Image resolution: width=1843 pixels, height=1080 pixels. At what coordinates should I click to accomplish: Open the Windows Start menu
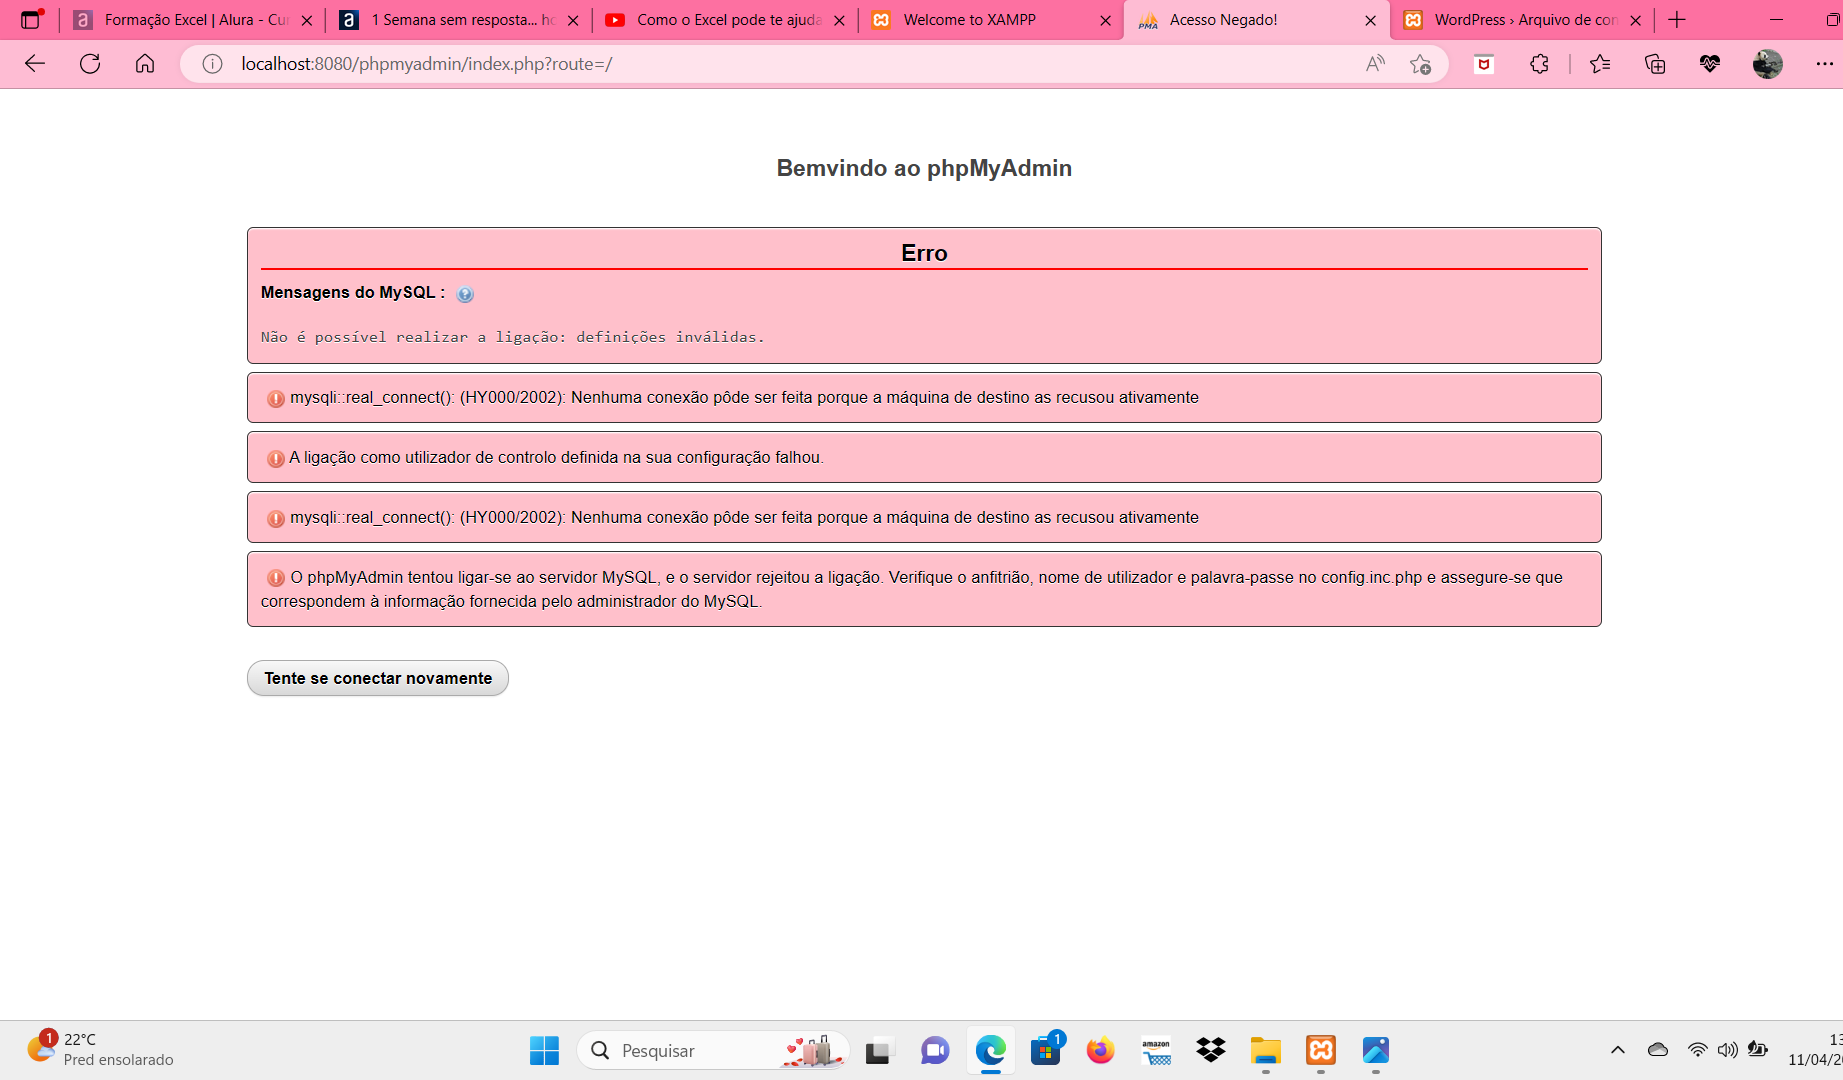coord(544,1050)
